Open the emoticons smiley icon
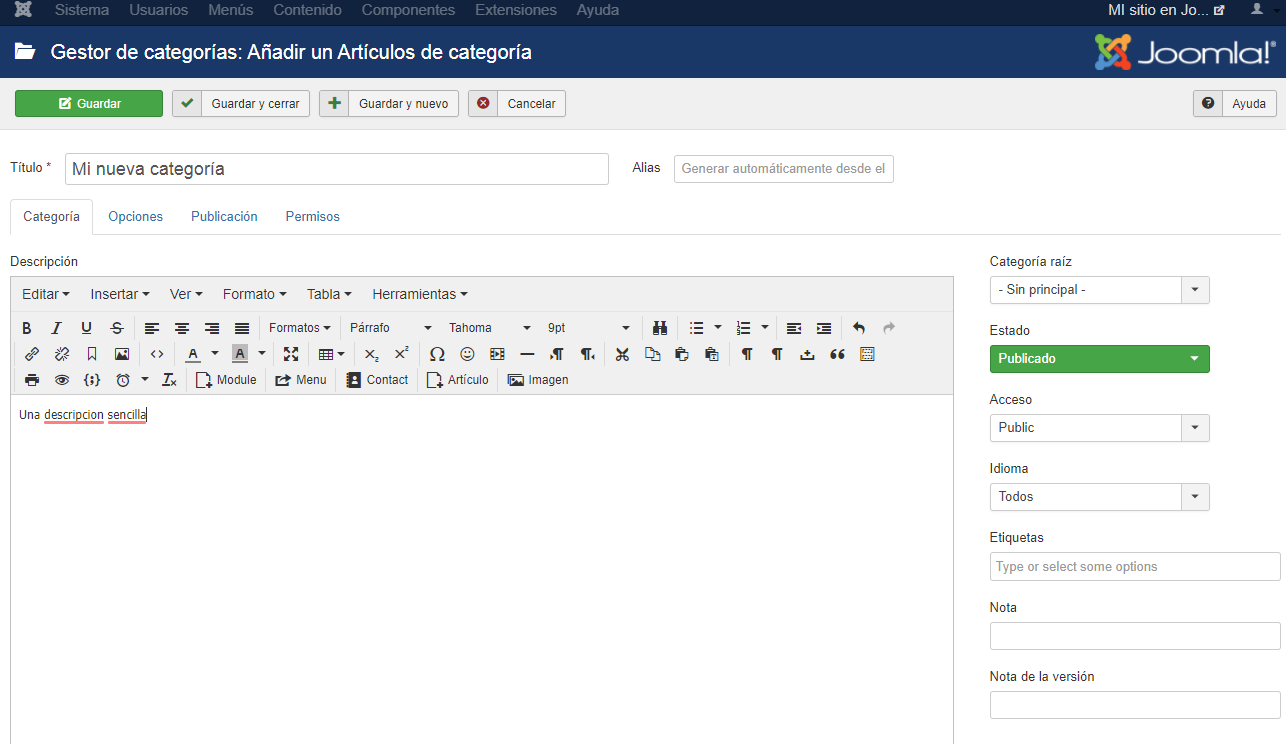The width and height of the screenshot is (1286, 744). pos(467,354)
